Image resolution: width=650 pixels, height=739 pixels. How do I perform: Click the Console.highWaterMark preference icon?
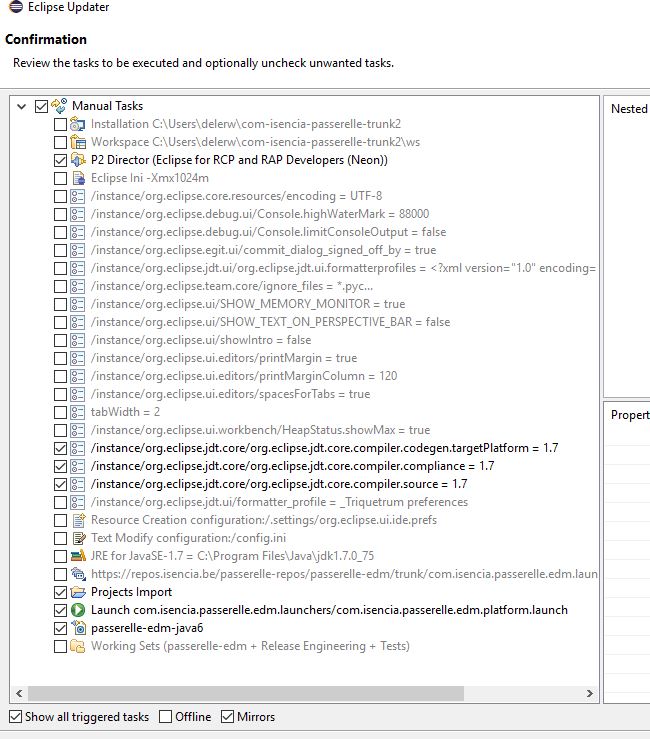click(x=77, y=214)
